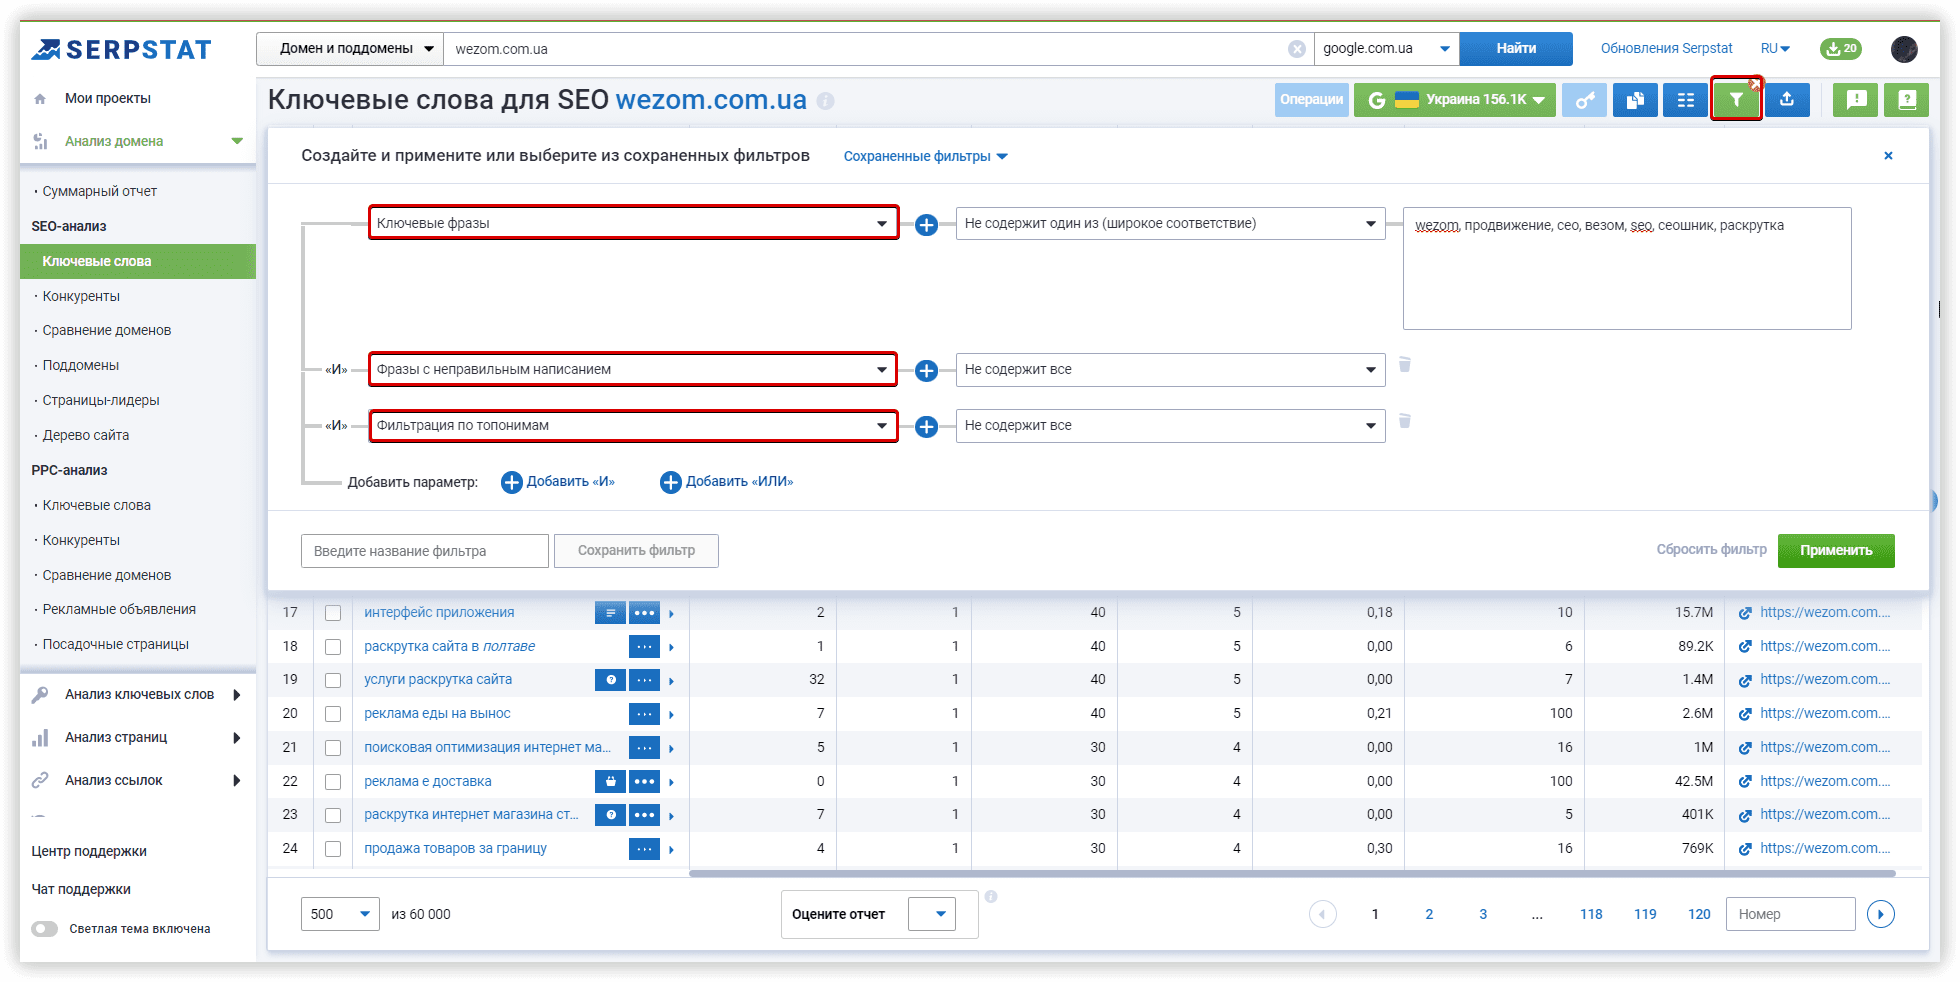The width and height of the screenshot is (1960, 982).
Task: Open Суммарный отчет in sidebar
Action: pos(99,191)
